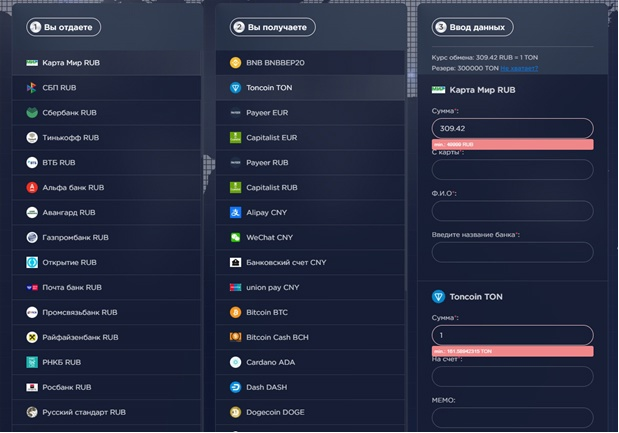This screenshot has width=619, height=433.
Task: Click the Toncoin TON icon in receive list
Action: pos(235,88)
